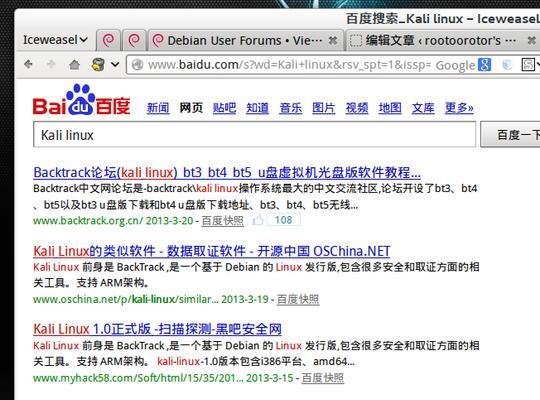This screenshot has height=400, width=540.
Task: Open the Backtrack论坛(kali linux) result
Action: click(x=227, y=172)
